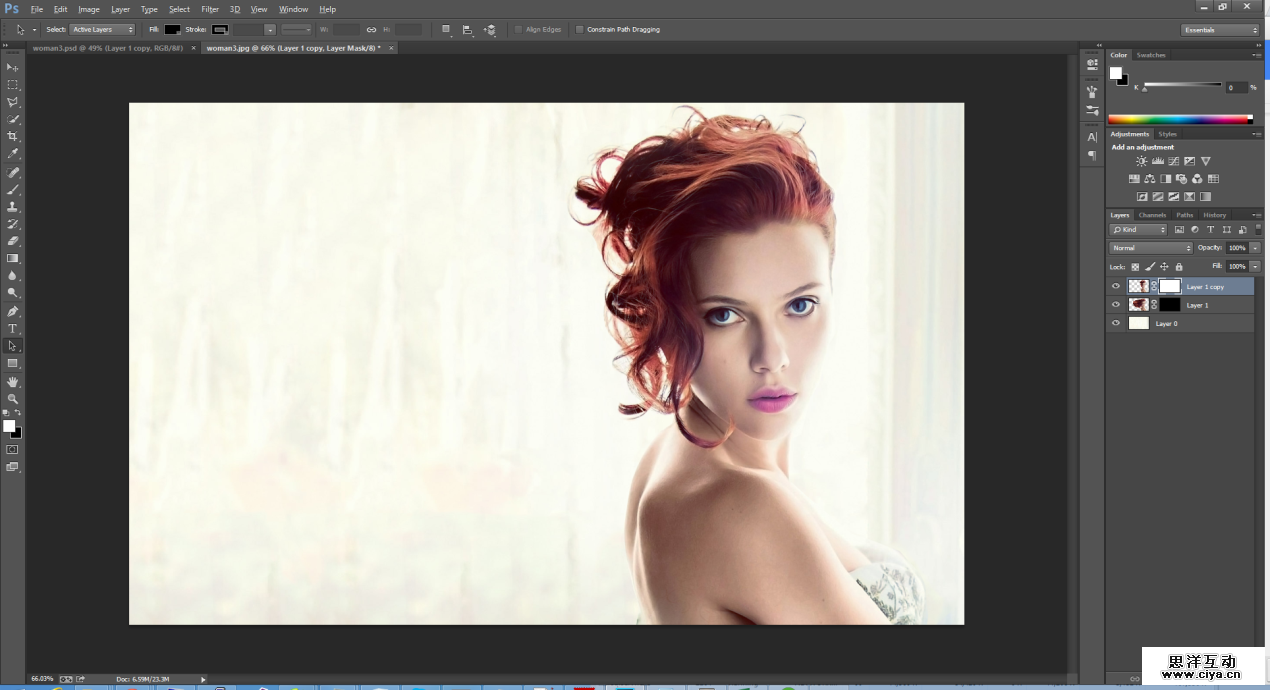Open the blend mode Normal dropdown

1151,248
